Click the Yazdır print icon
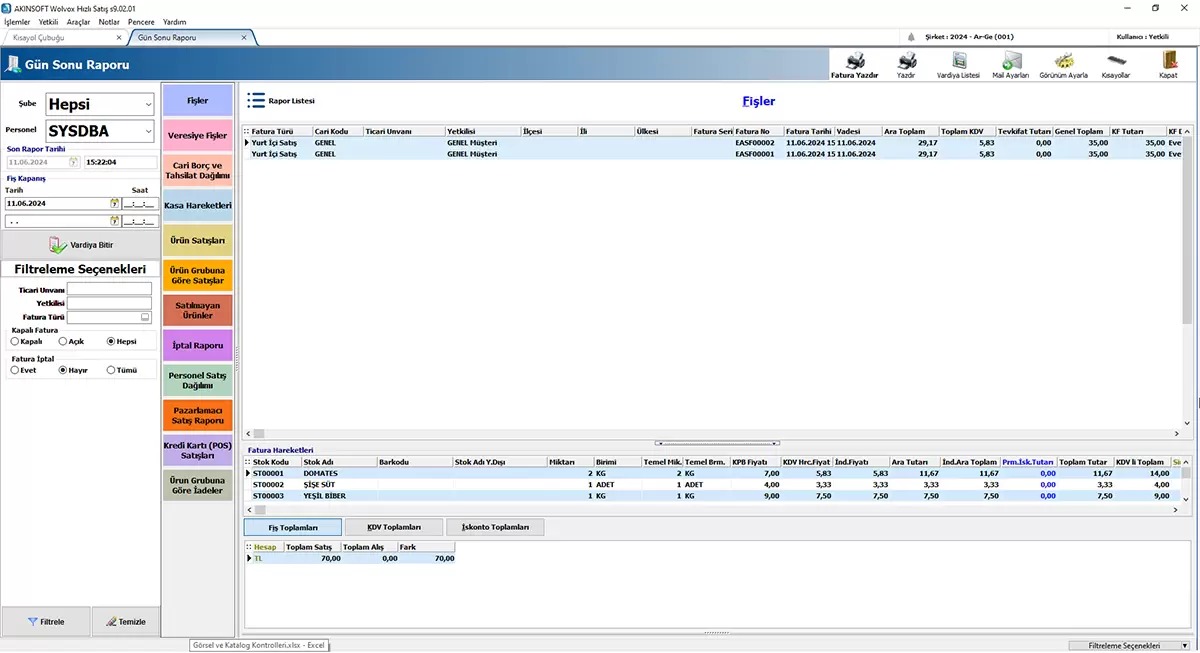 (906, 61)
